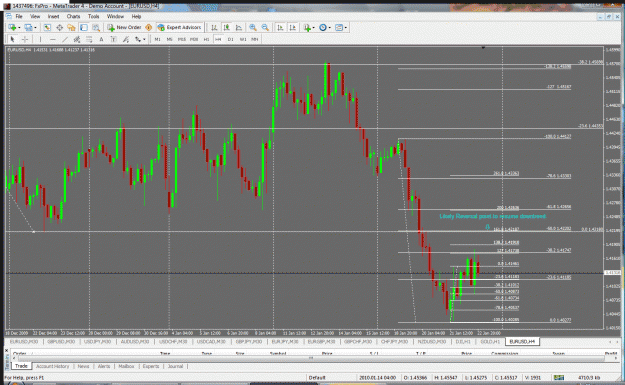Click the terminal horizontal scrollbar
Image resolution: width=625 pixels, height=385 pixels.
[311, 358]
